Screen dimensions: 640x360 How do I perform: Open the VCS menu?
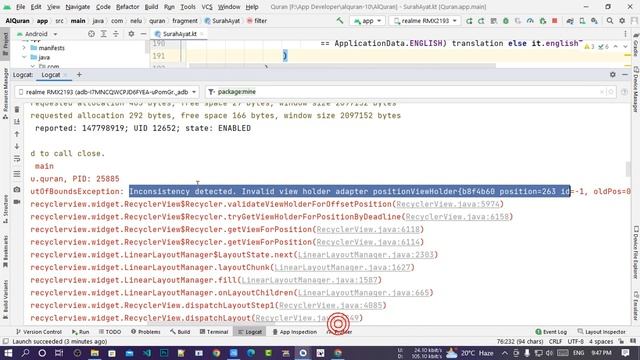click(x=207, y=7)
